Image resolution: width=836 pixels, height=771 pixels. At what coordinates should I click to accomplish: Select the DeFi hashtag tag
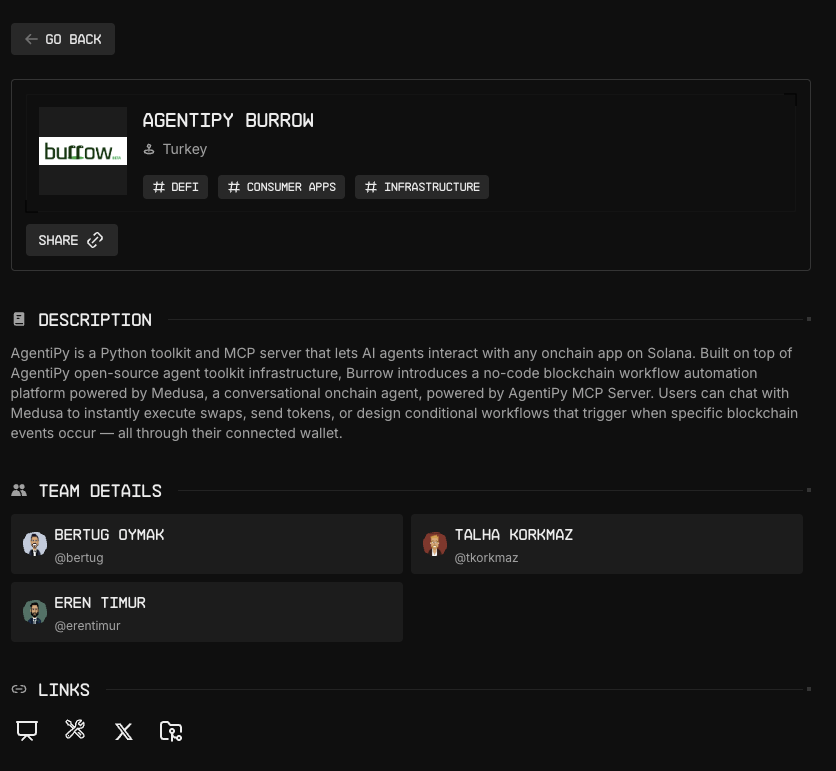[x=175, y=187]
